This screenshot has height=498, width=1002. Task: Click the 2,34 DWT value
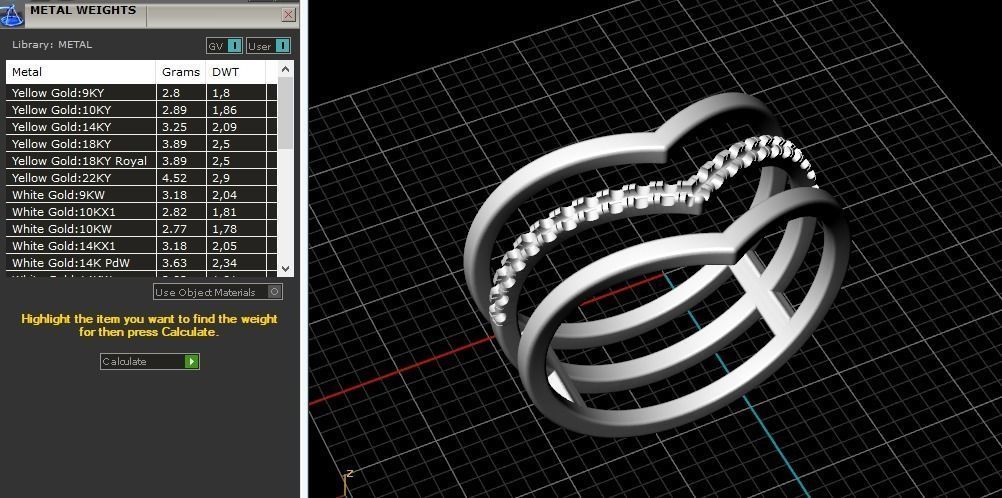point(224,263)
